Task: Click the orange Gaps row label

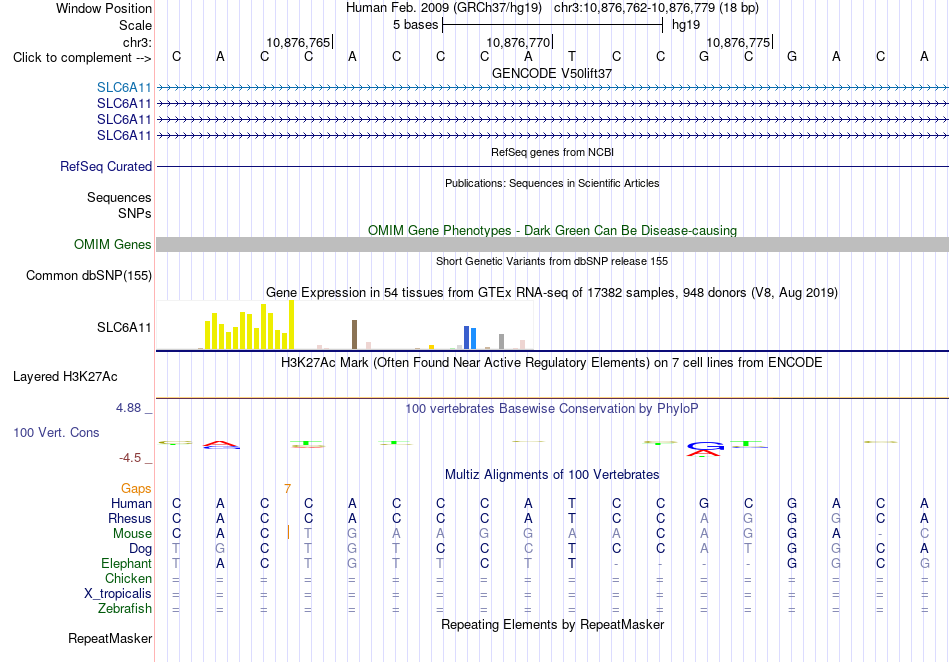Action: pyautogui.click(x=136, y=488)
